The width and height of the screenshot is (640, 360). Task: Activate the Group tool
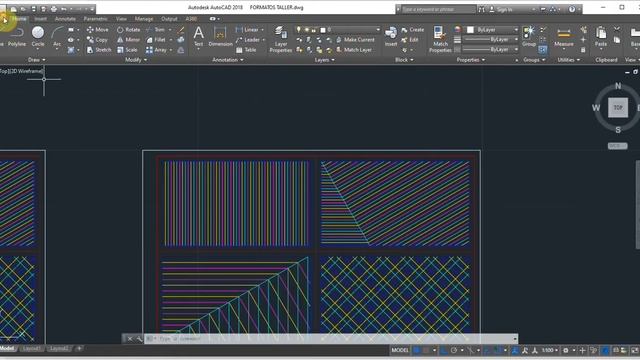point(529,36)
